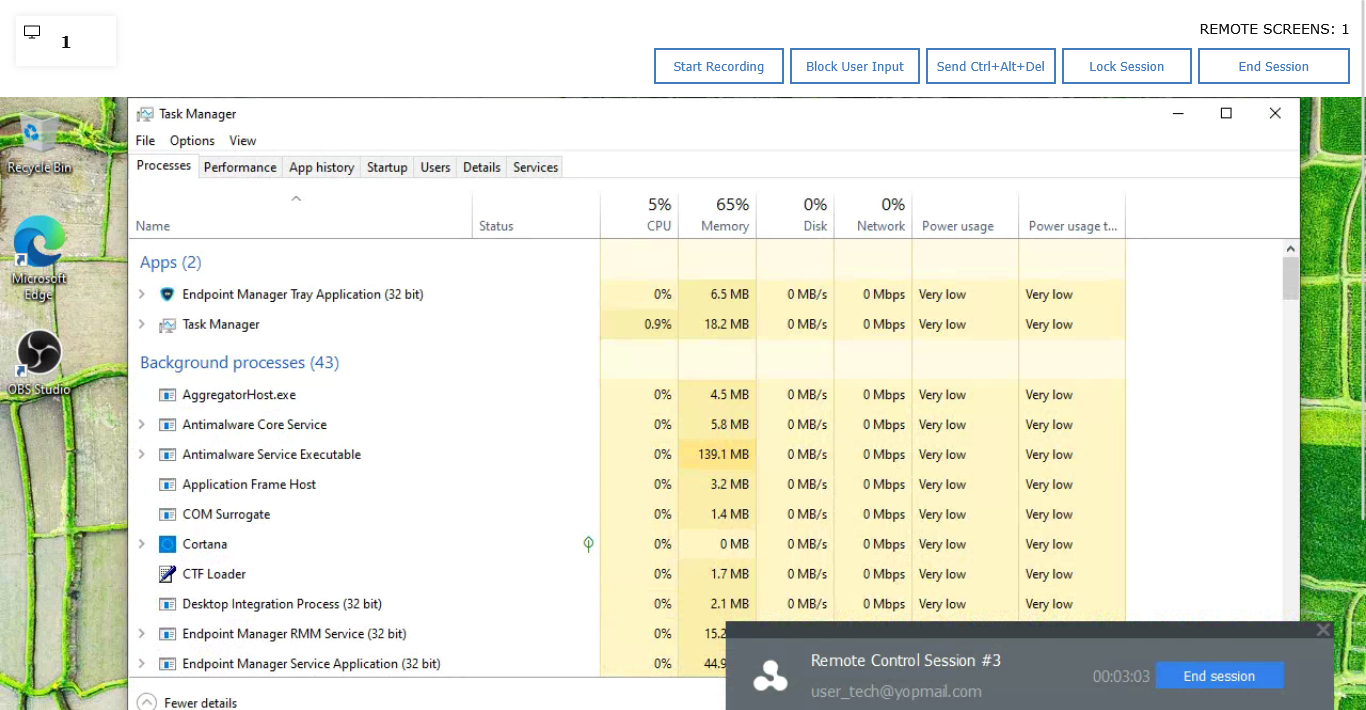This screenshot has width=1366, height=710.
Task: Open the Services tab
Action: click(x=535, y=167)
